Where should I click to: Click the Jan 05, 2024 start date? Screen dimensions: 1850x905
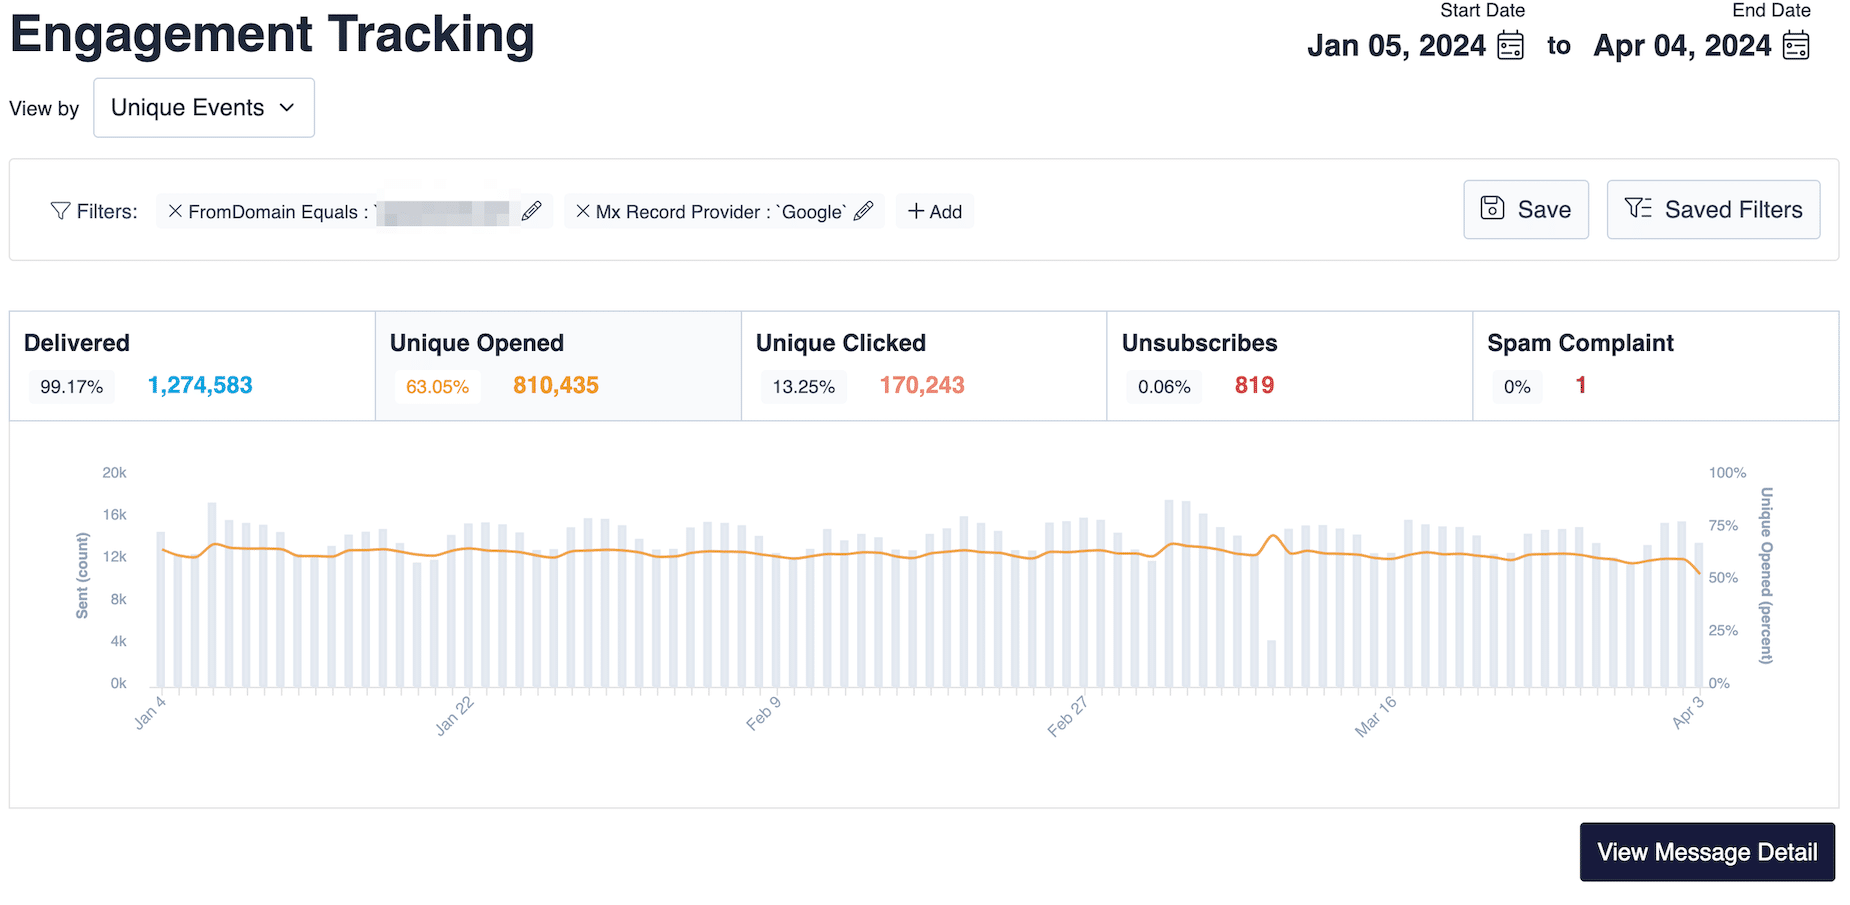coord(1396,46)
